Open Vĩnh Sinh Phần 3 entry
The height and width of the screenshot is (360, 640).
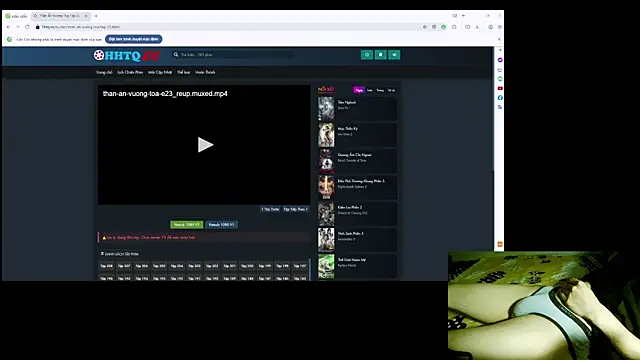point(357,240)
